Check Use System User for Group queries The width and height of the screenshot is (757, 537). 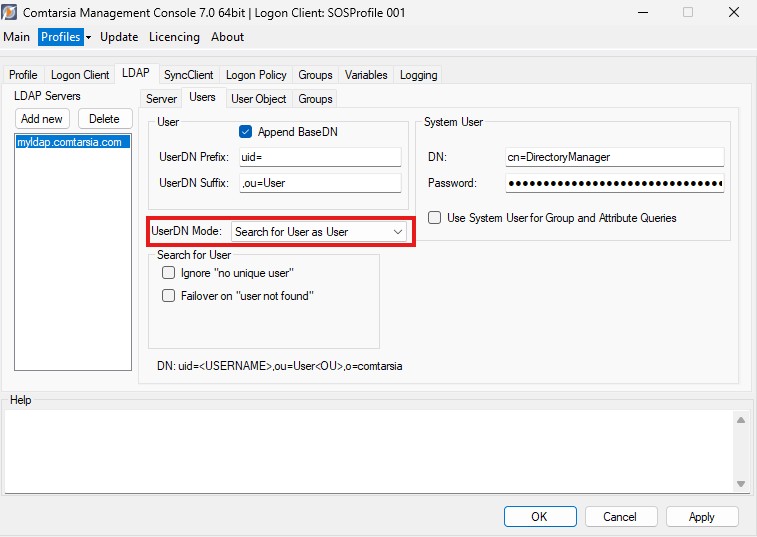[434, 218]
